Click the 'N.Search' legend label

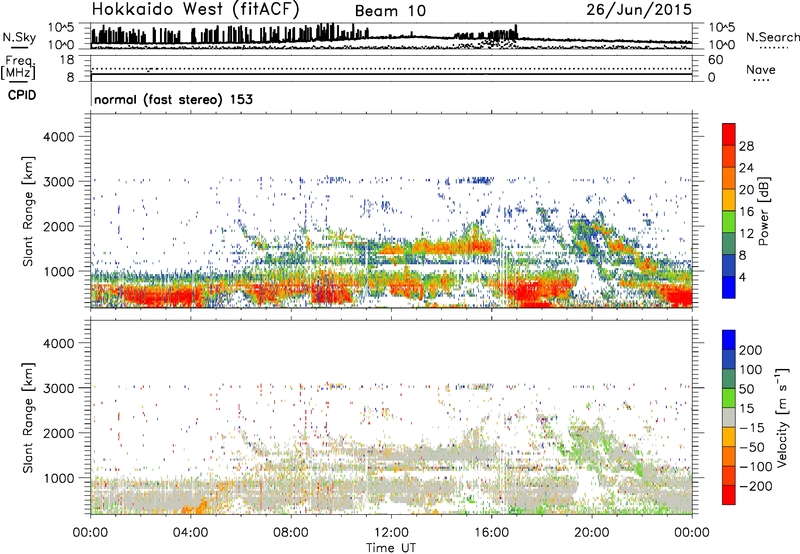click(x=772, y=37)
